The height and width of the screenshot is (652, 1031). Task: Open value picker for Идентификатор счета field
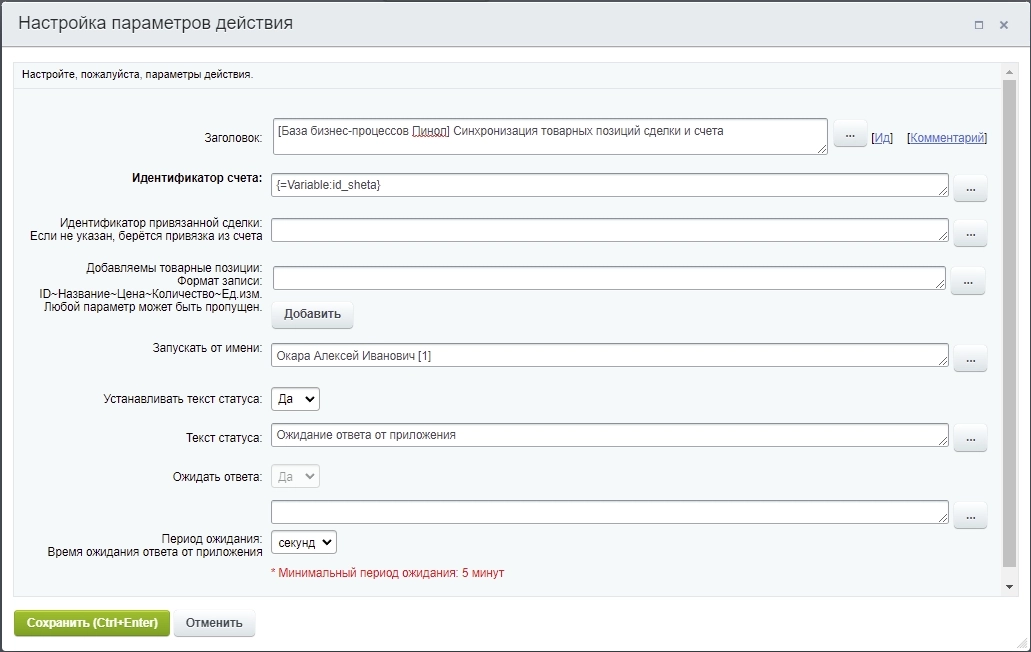click(x=970, y=187)
